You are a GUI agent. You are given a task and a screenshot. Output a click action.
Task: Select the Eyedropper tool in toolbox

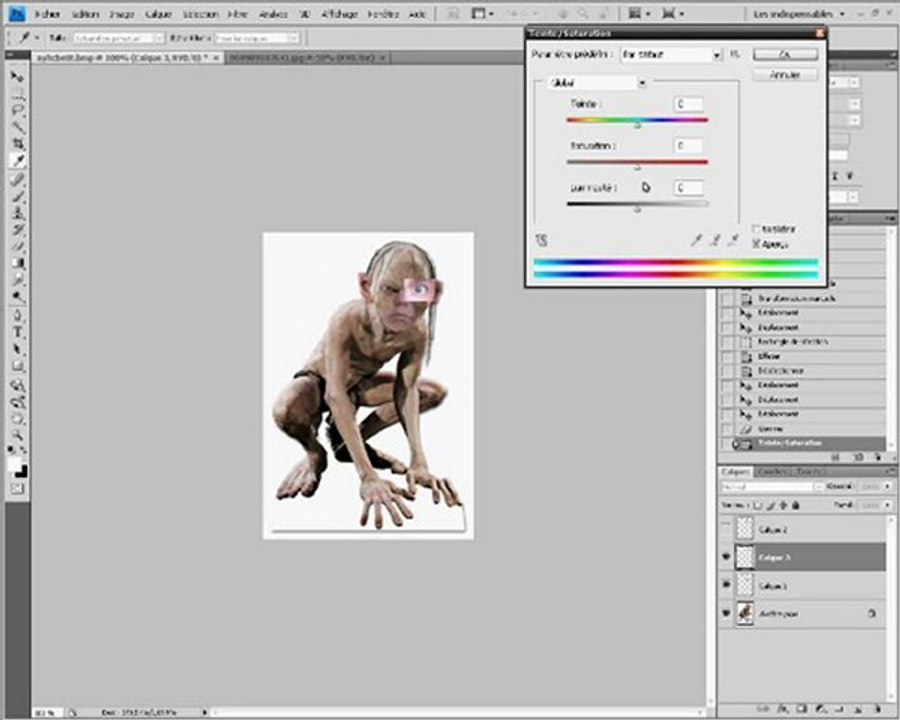coord(18,161)
